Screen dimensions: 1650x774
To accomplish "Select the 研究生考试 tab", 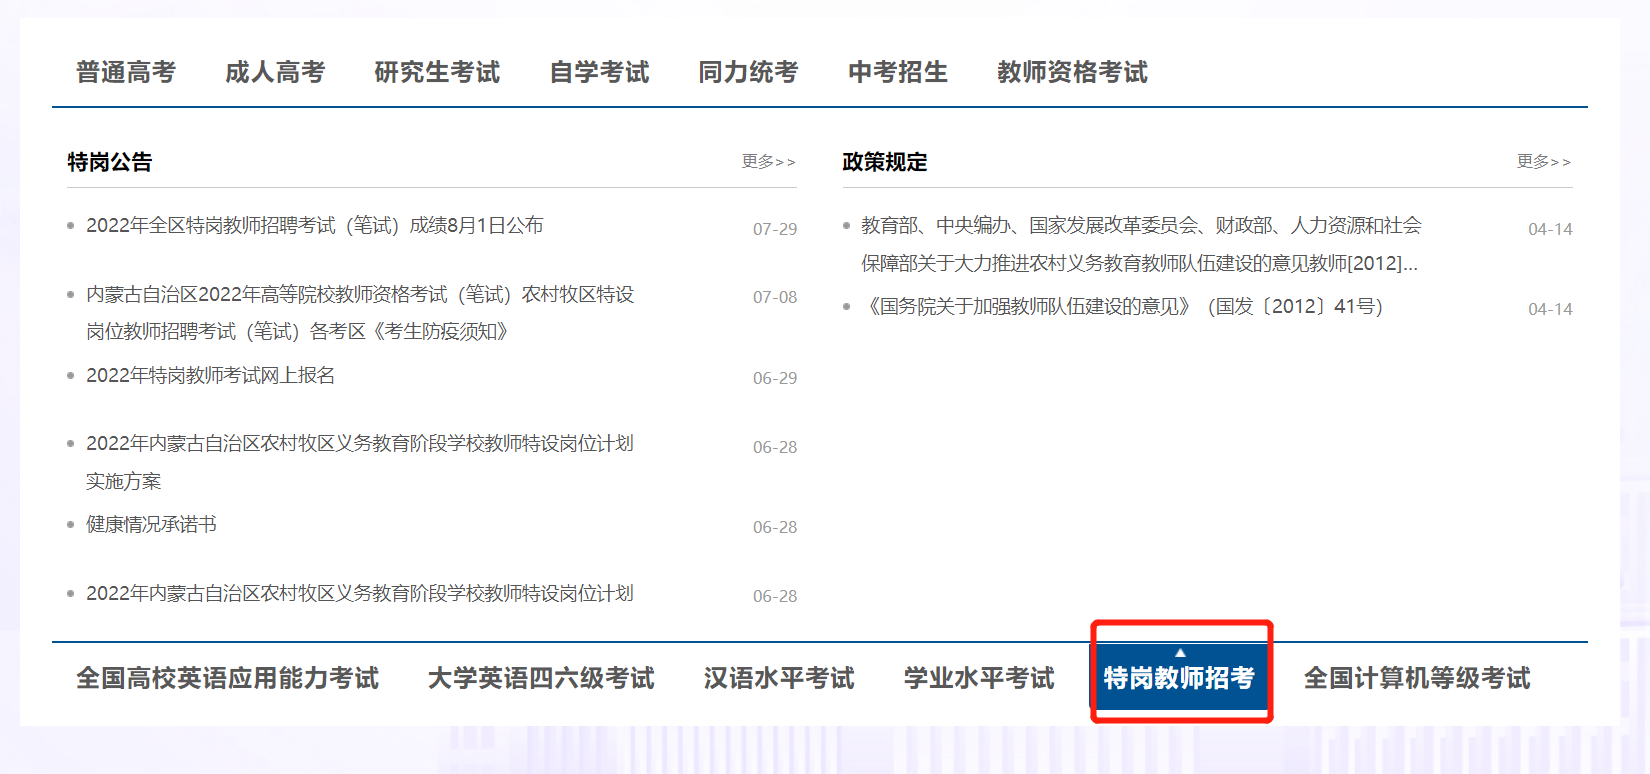I will [x=437, y=72].
